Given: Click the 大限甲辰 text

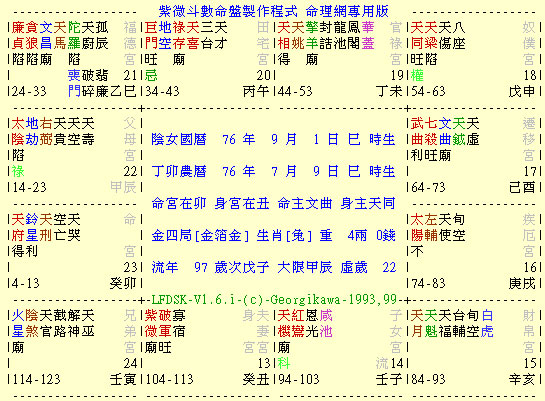Looking at the screenshot, I should [305, 267].
